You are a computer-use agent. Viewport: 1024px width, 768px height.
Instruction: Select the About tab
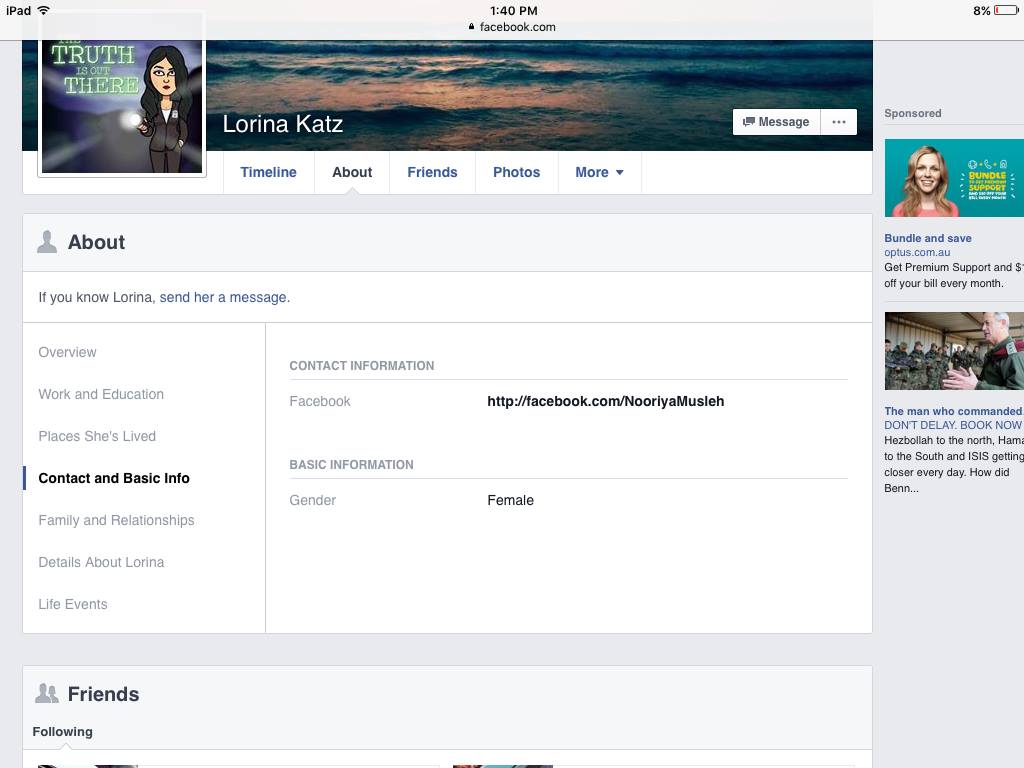(x=352, y=172)
